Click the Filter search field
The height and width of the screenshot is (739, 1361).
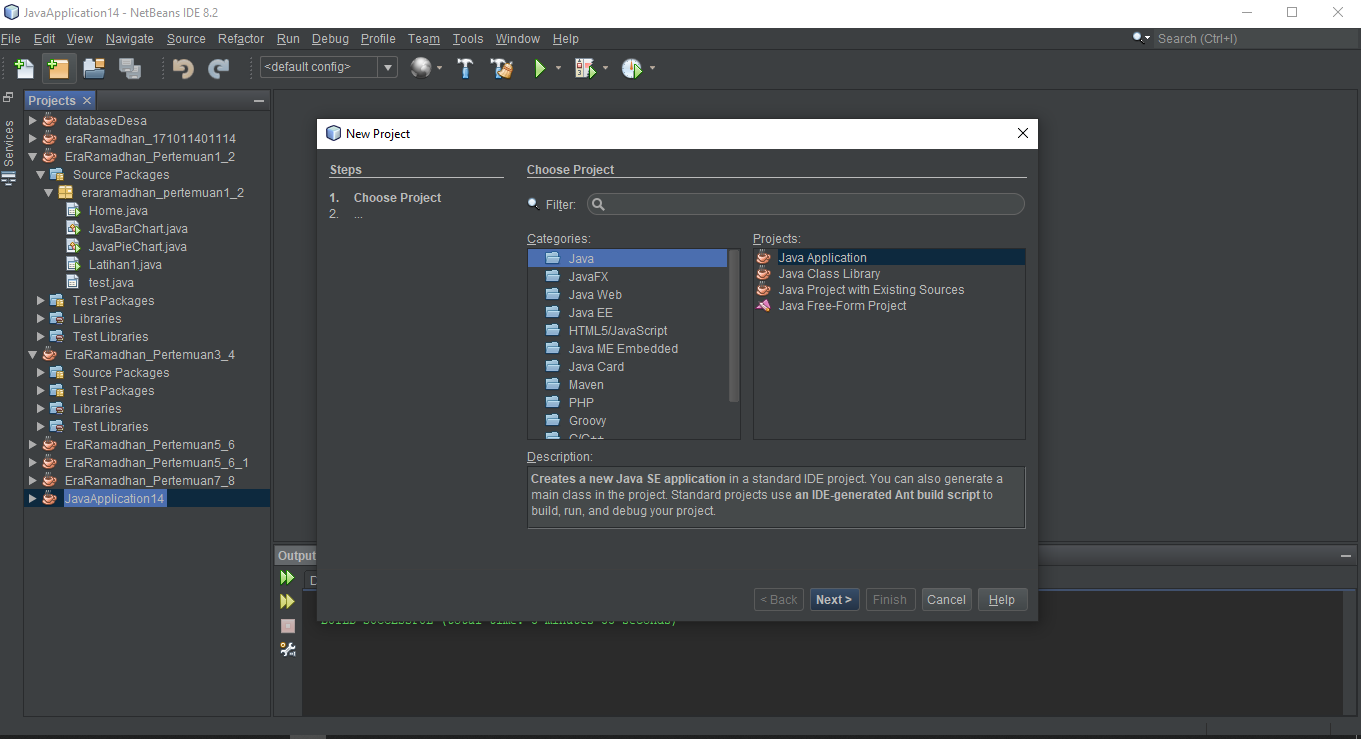click(x=806, y=204)
